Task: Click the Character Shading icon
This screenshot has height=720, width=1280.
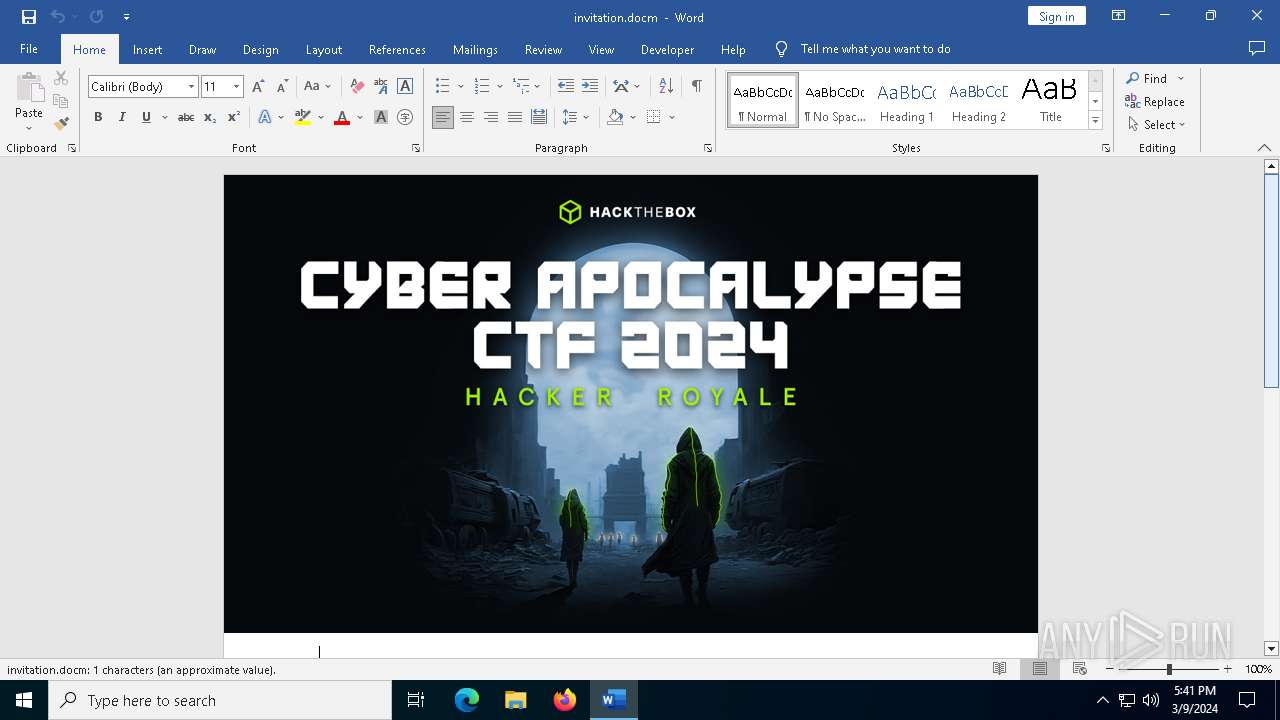Action: pyautogui.click(x=381, y=117)
